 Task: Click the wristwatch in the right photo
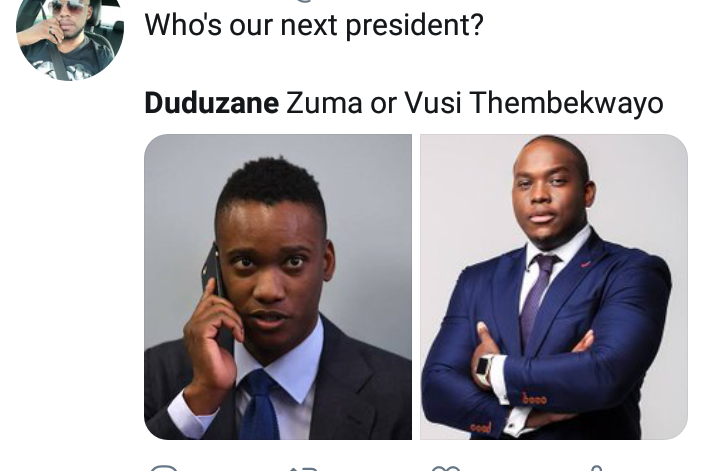pyautogui.click(x=485, y=370)
